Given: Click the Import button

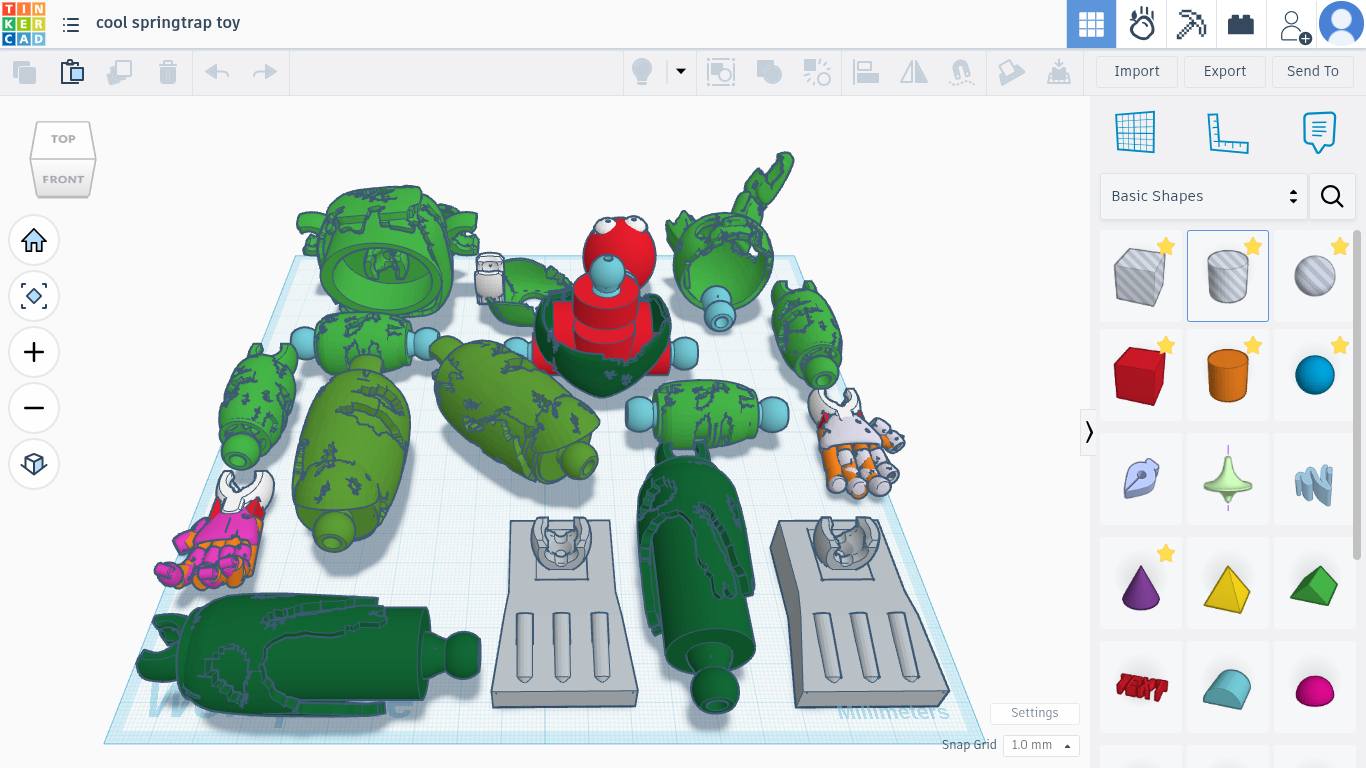Looking at the screenshot, I should pyautogui.click(x=1137, y=72).
